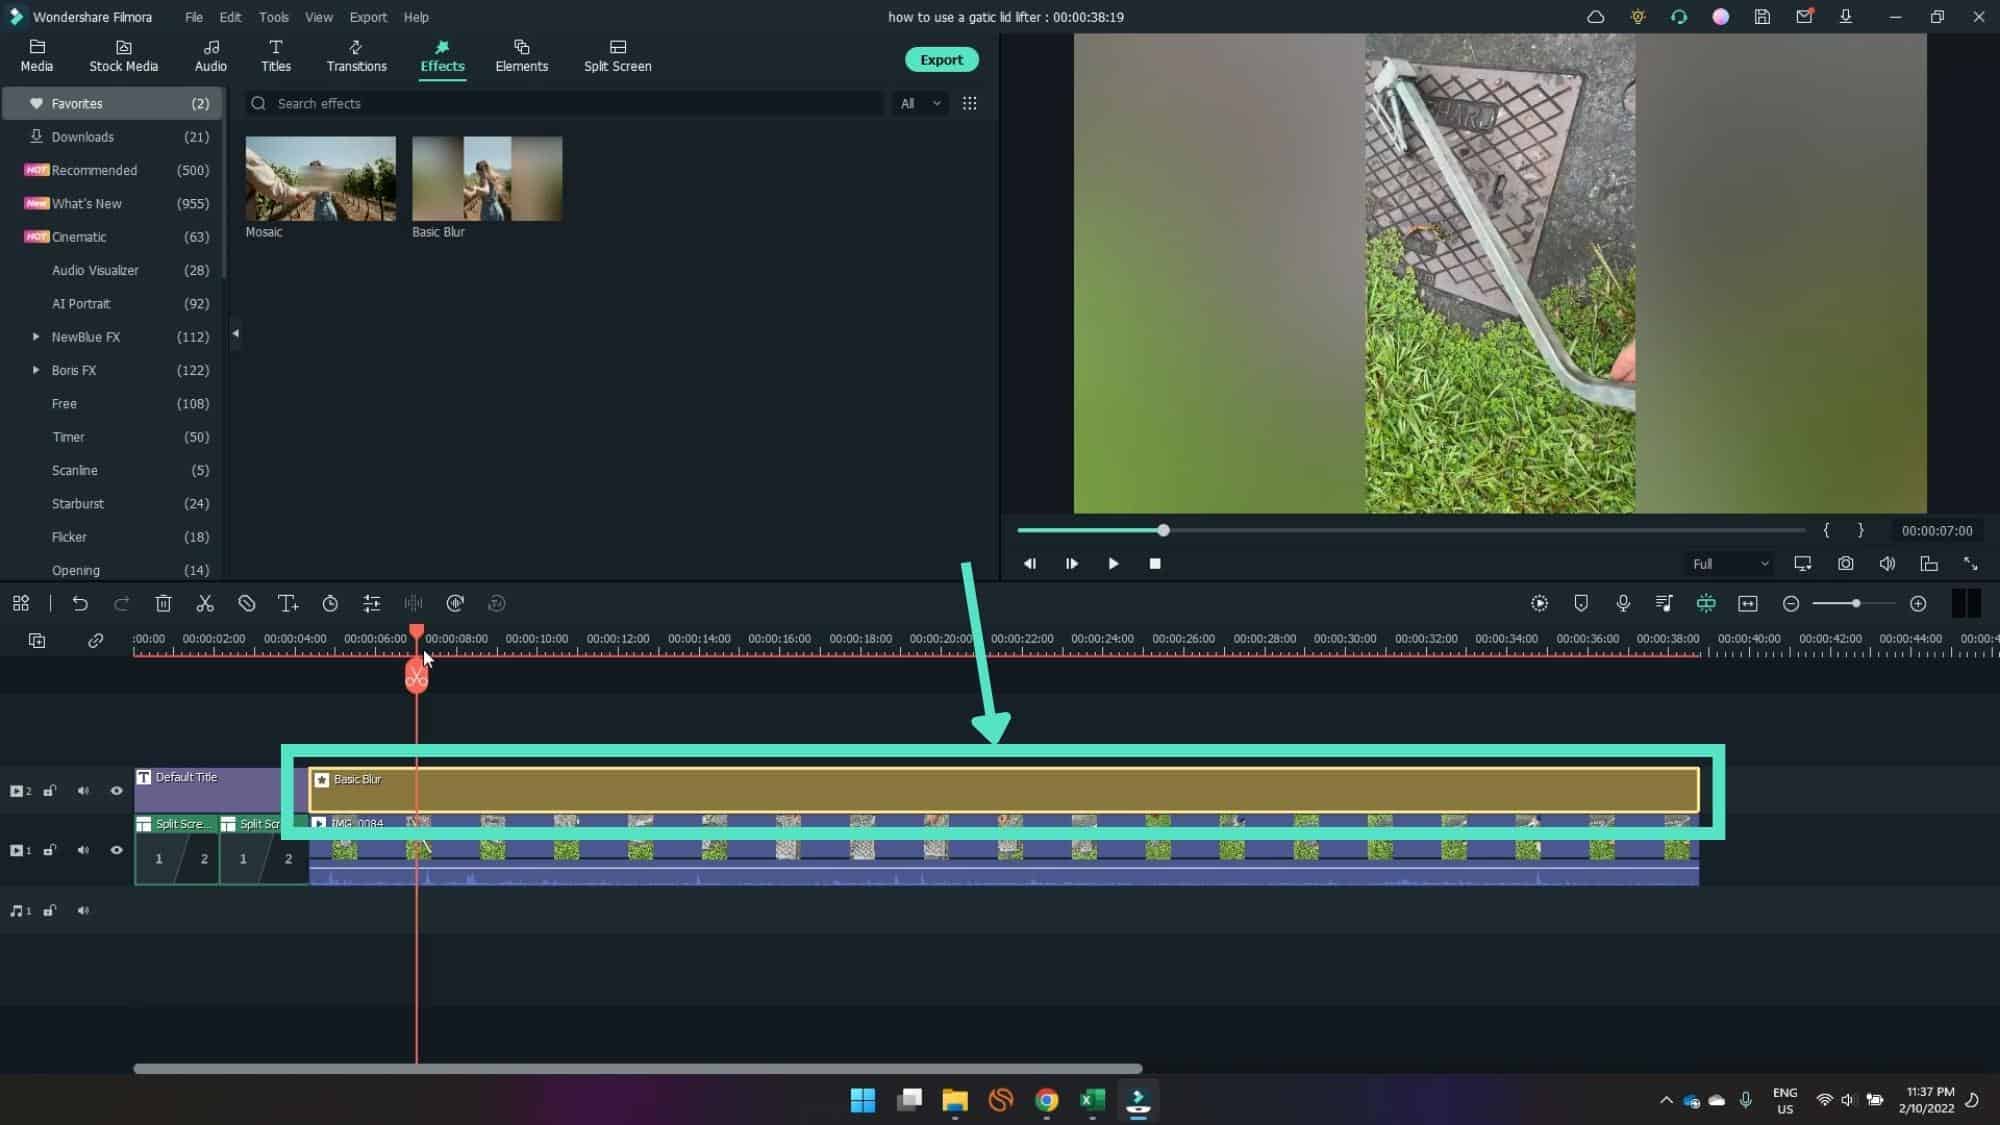
Task: Click the timeline horizontal scrollbar
Action: (637, 1068)
